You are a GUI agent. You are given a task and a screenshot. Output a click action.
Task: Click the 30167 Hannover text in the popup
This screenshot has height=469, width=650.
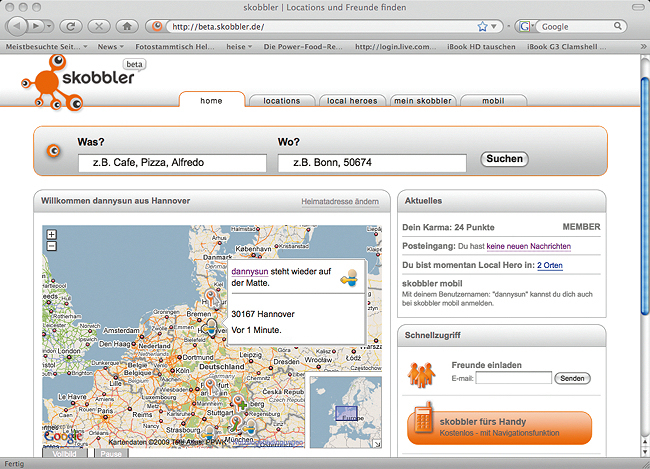point(263,314)
